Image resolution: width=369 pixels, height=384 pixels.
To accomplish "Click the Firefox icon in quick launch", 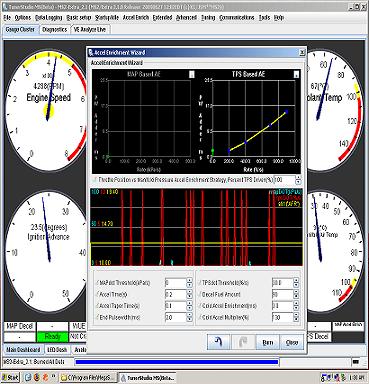I will coord(36,378).
